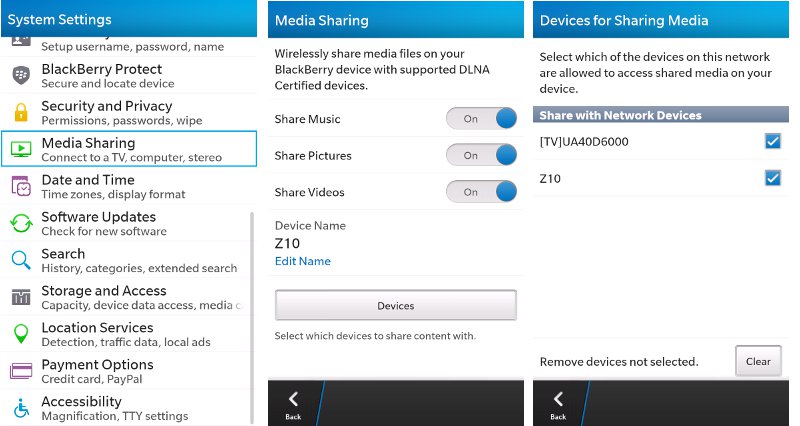Screen dimensions: 800x426
Task: Click the Software Updates refresh icon
Action: pos(21,223)
